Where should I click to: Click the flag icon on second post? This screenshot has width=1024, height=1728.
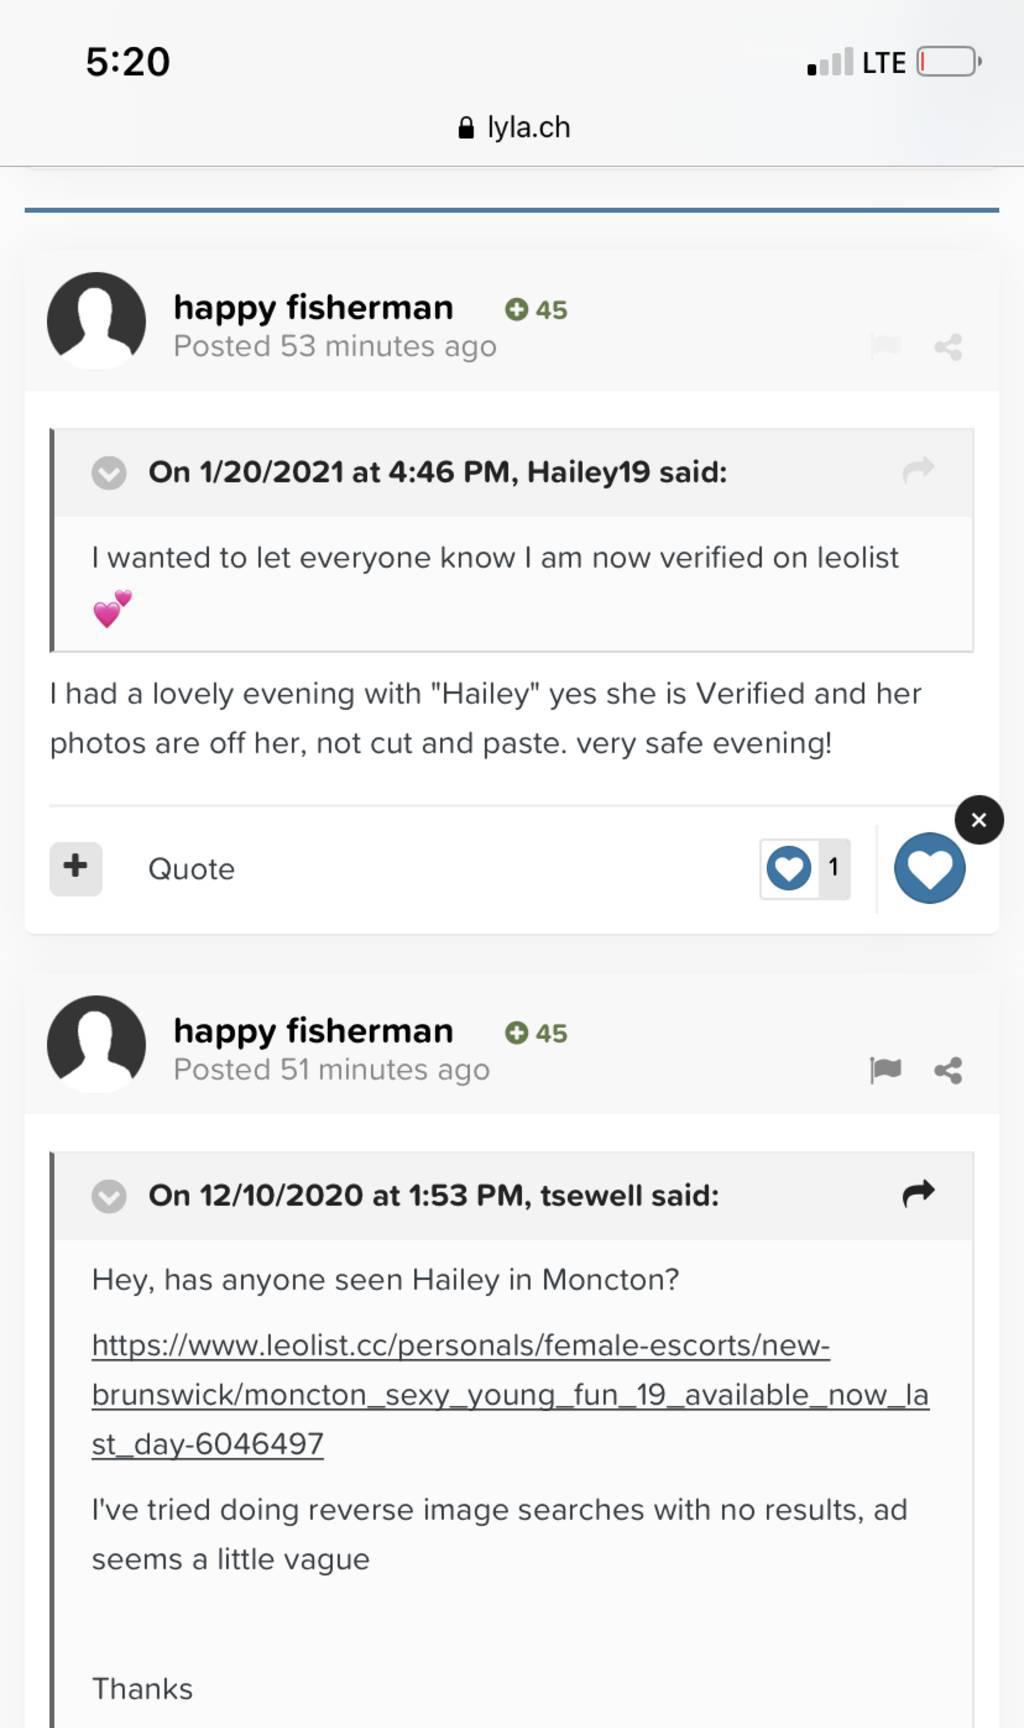[885, 1070]
